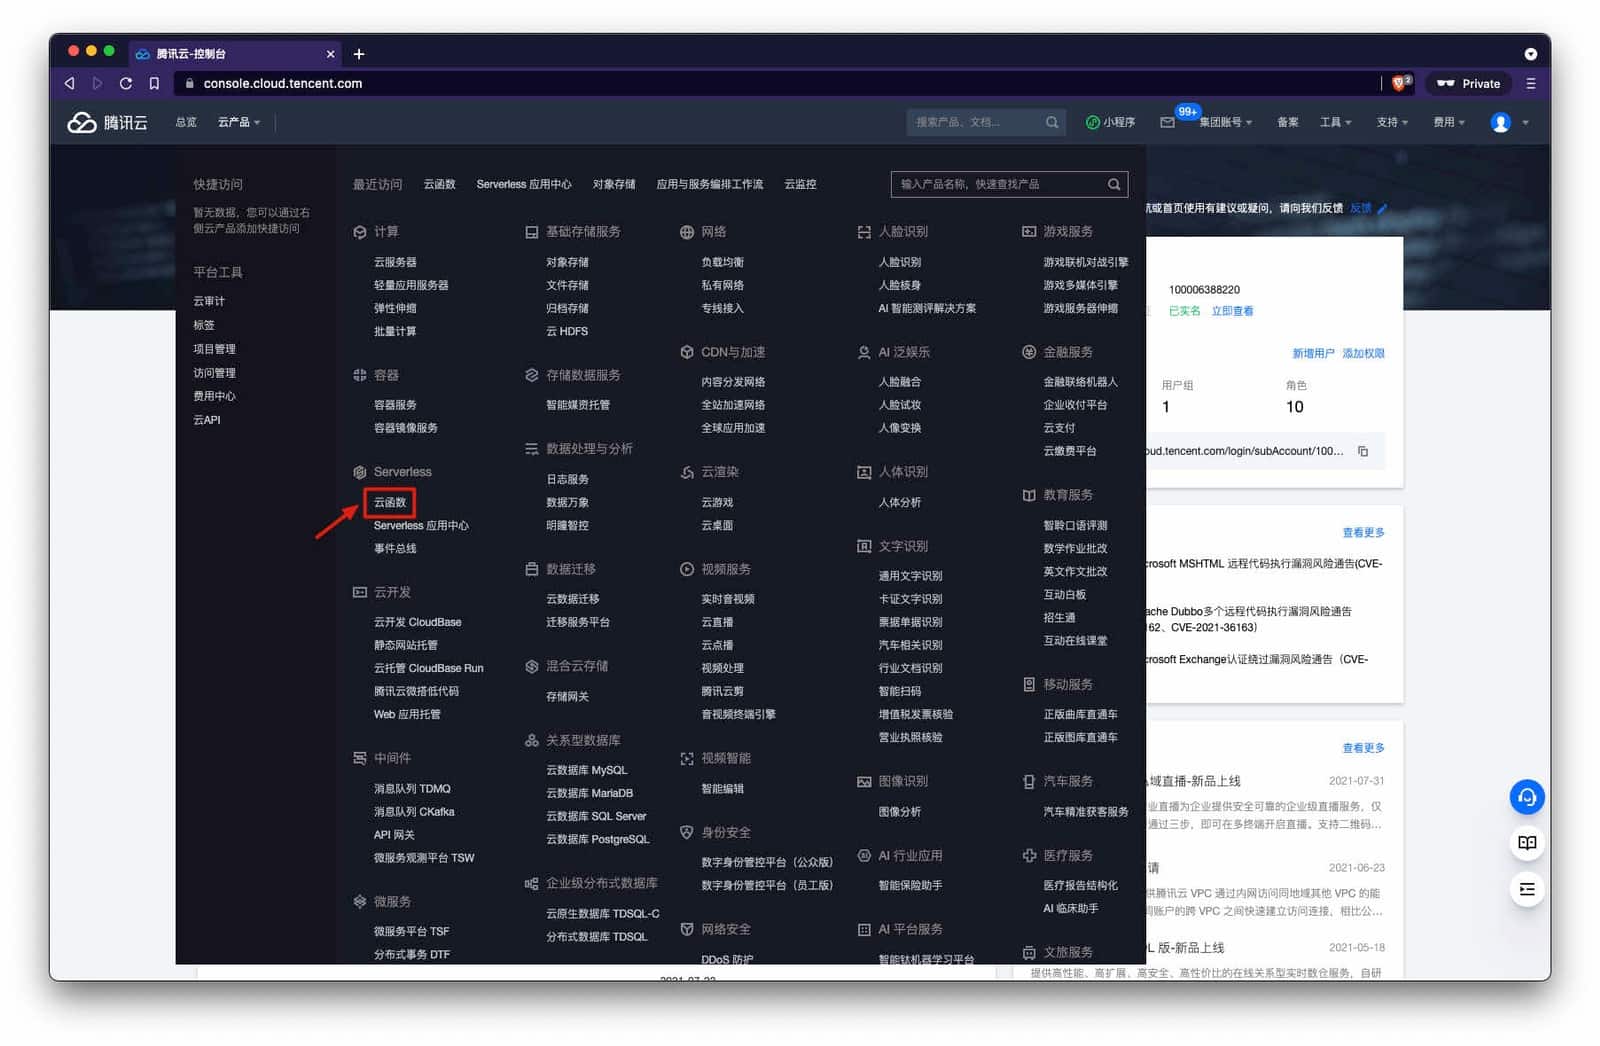
Task: Open 云函数 from the Serverless menu section
Action: [x=389, y=503]
